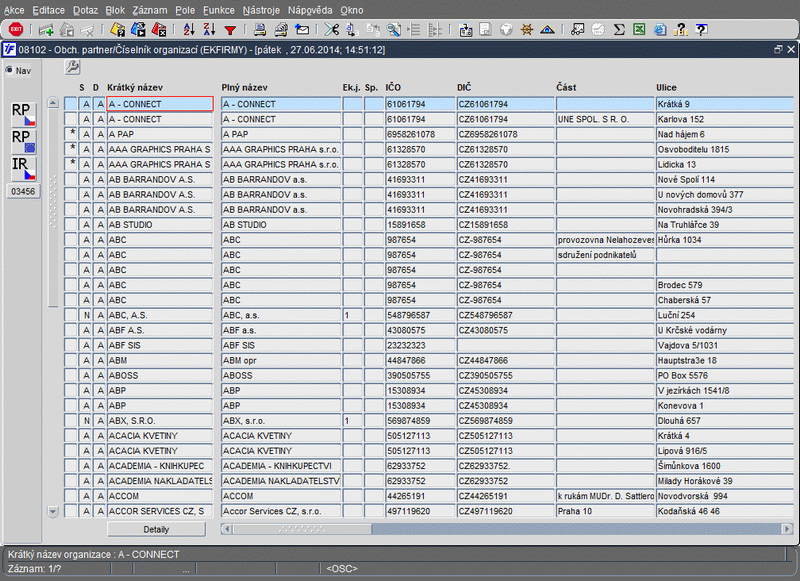Click the RP Czech flag sidebar button
The image size is (800, 581).
pos(23,114)
